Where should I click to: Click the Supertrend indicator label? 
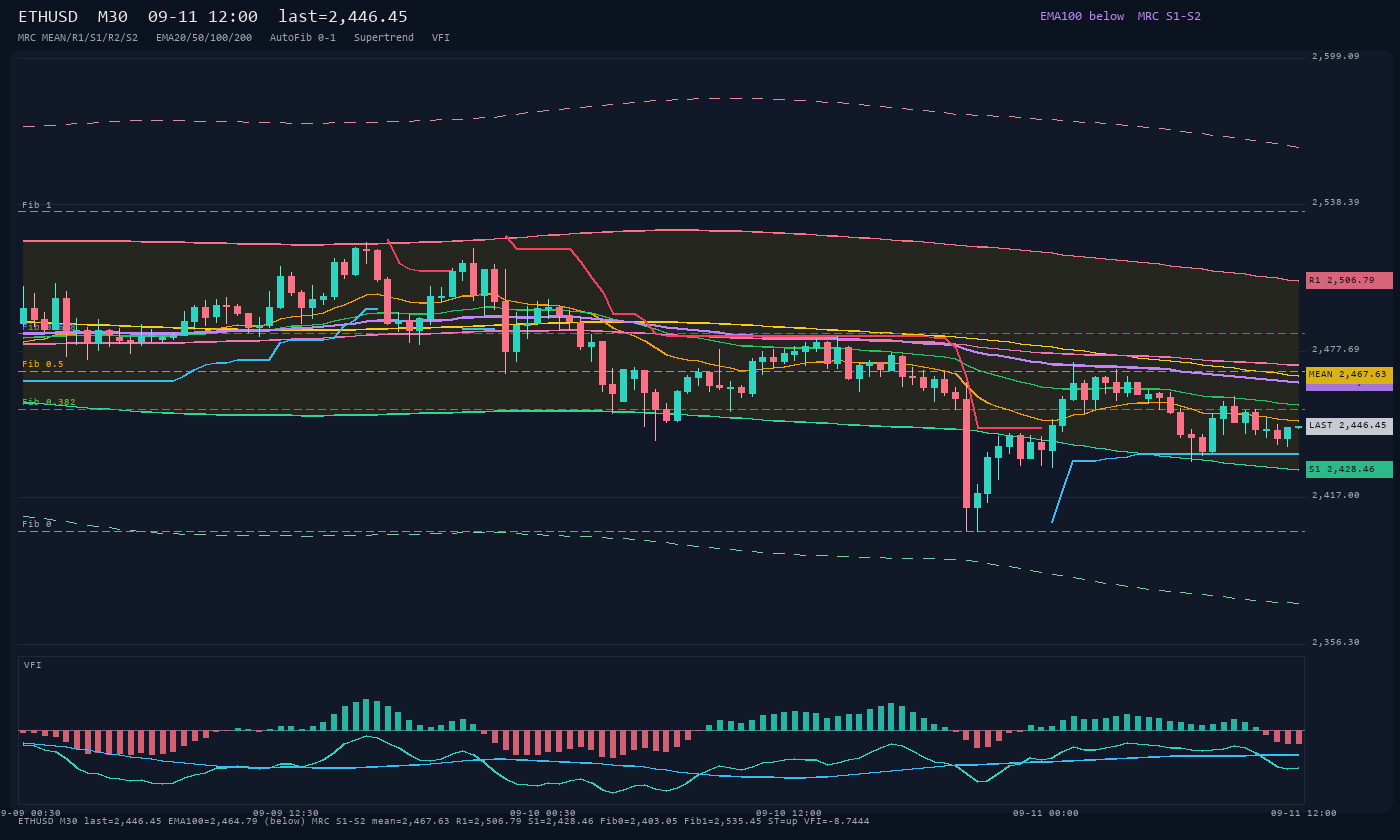click(x=384, y=38)
